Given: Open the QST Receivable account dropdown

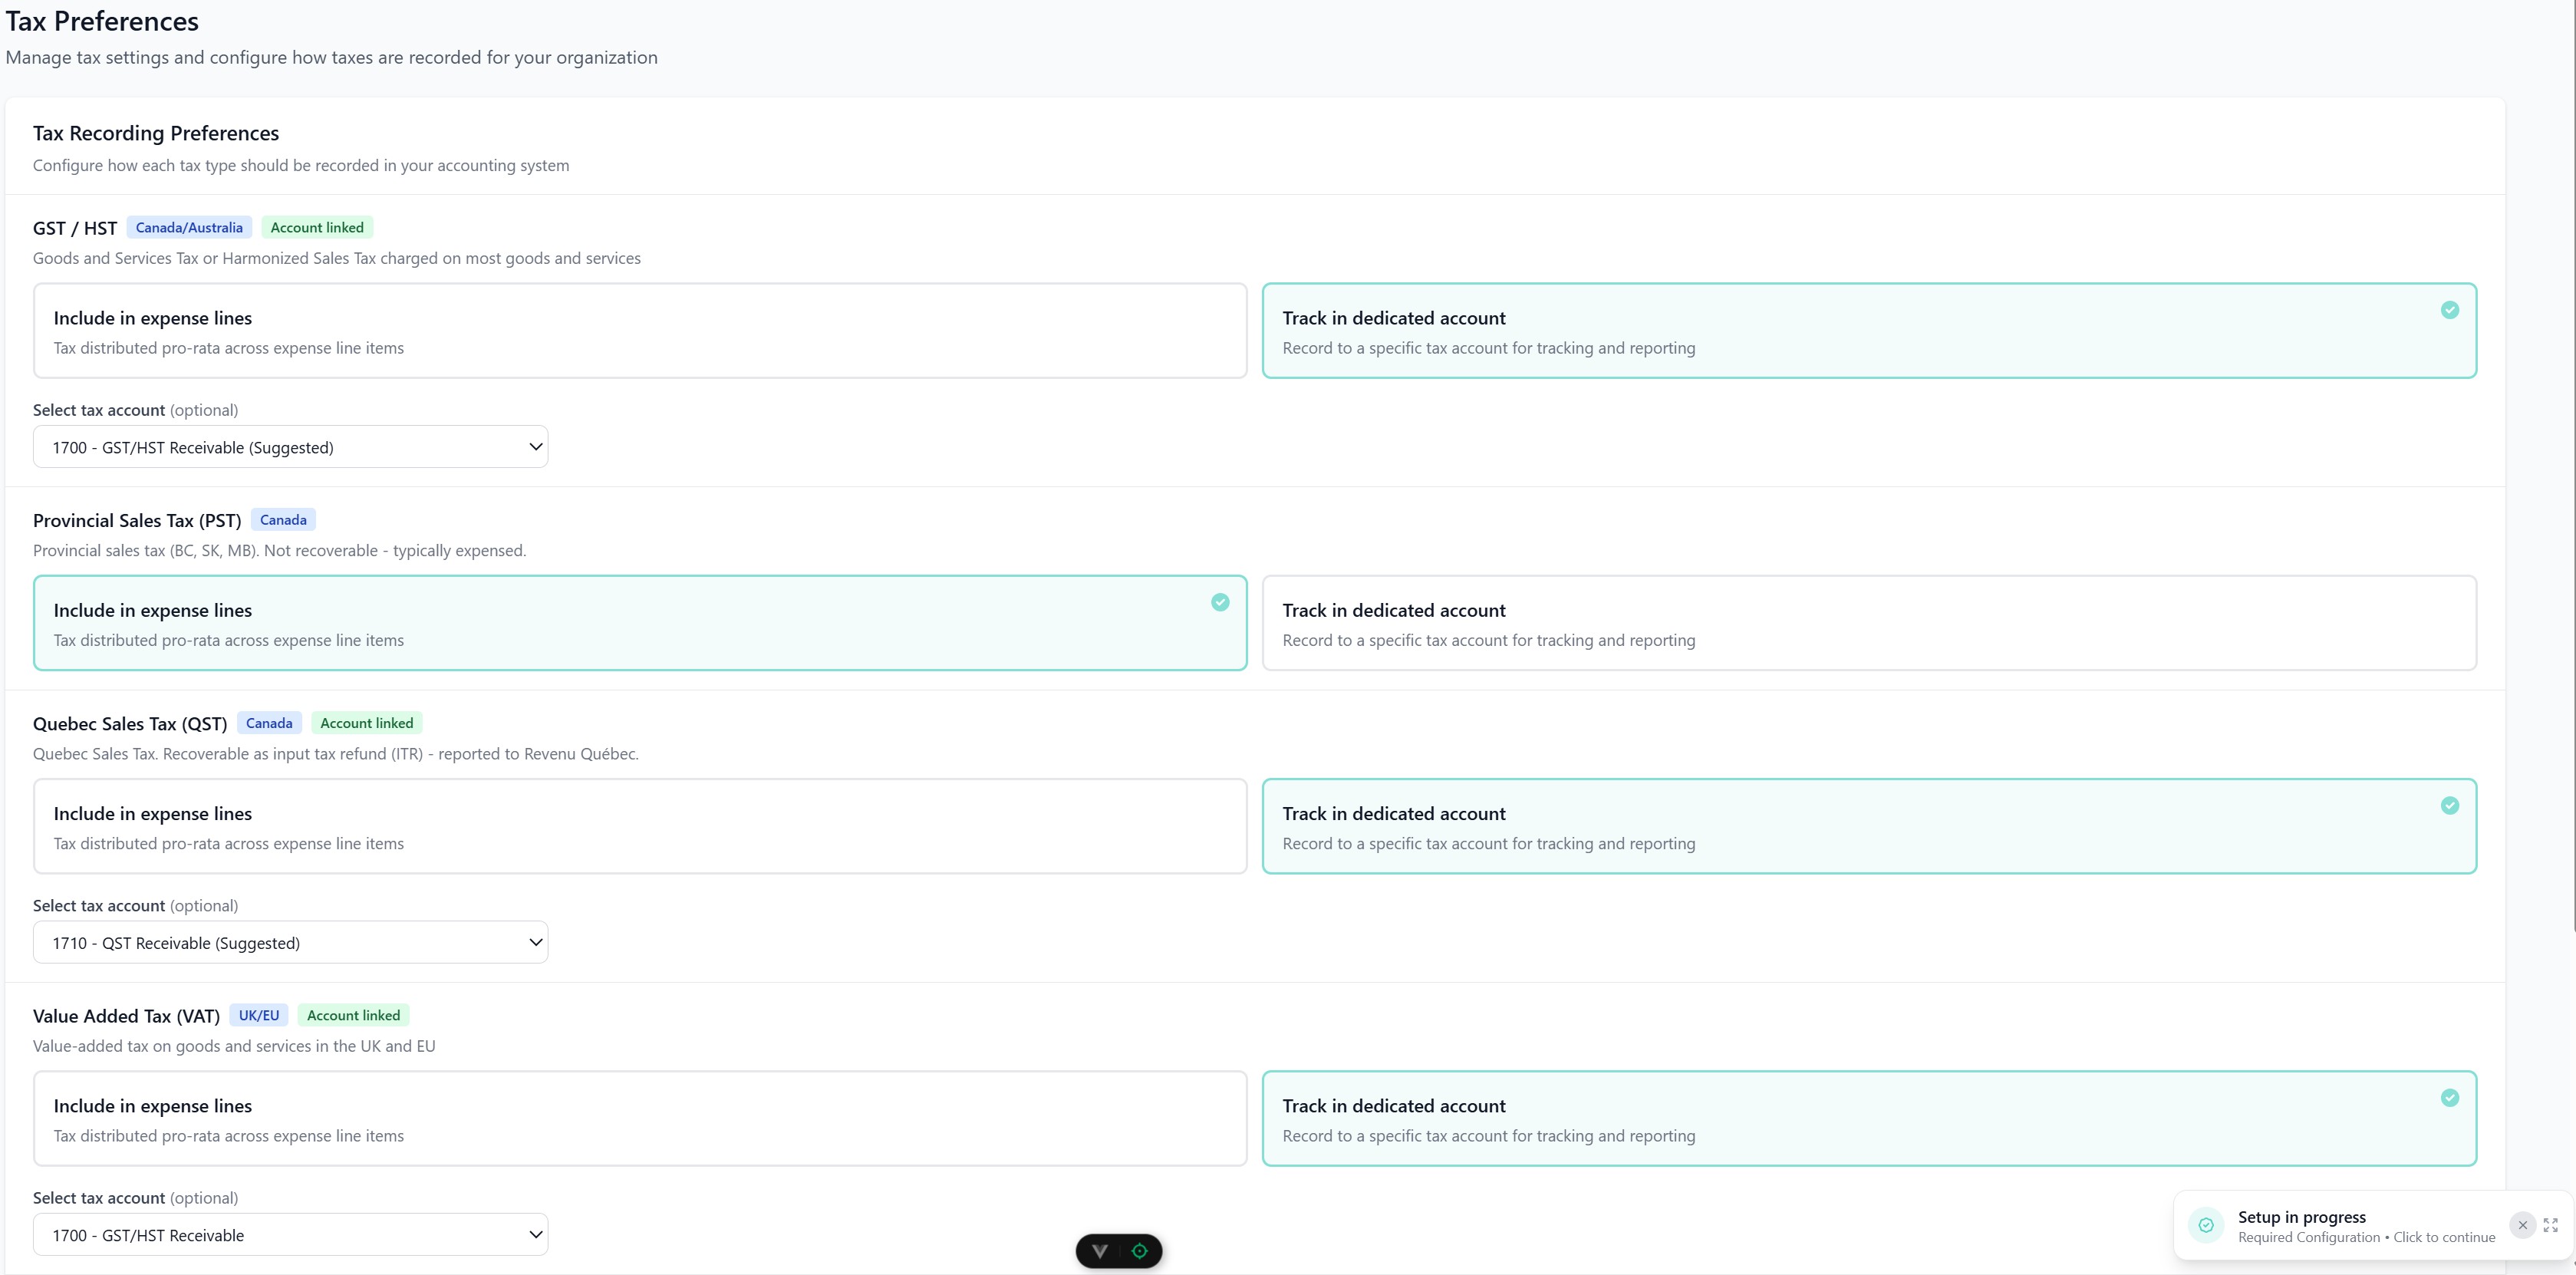Looking at the screenshot, I should coord(290,943).
